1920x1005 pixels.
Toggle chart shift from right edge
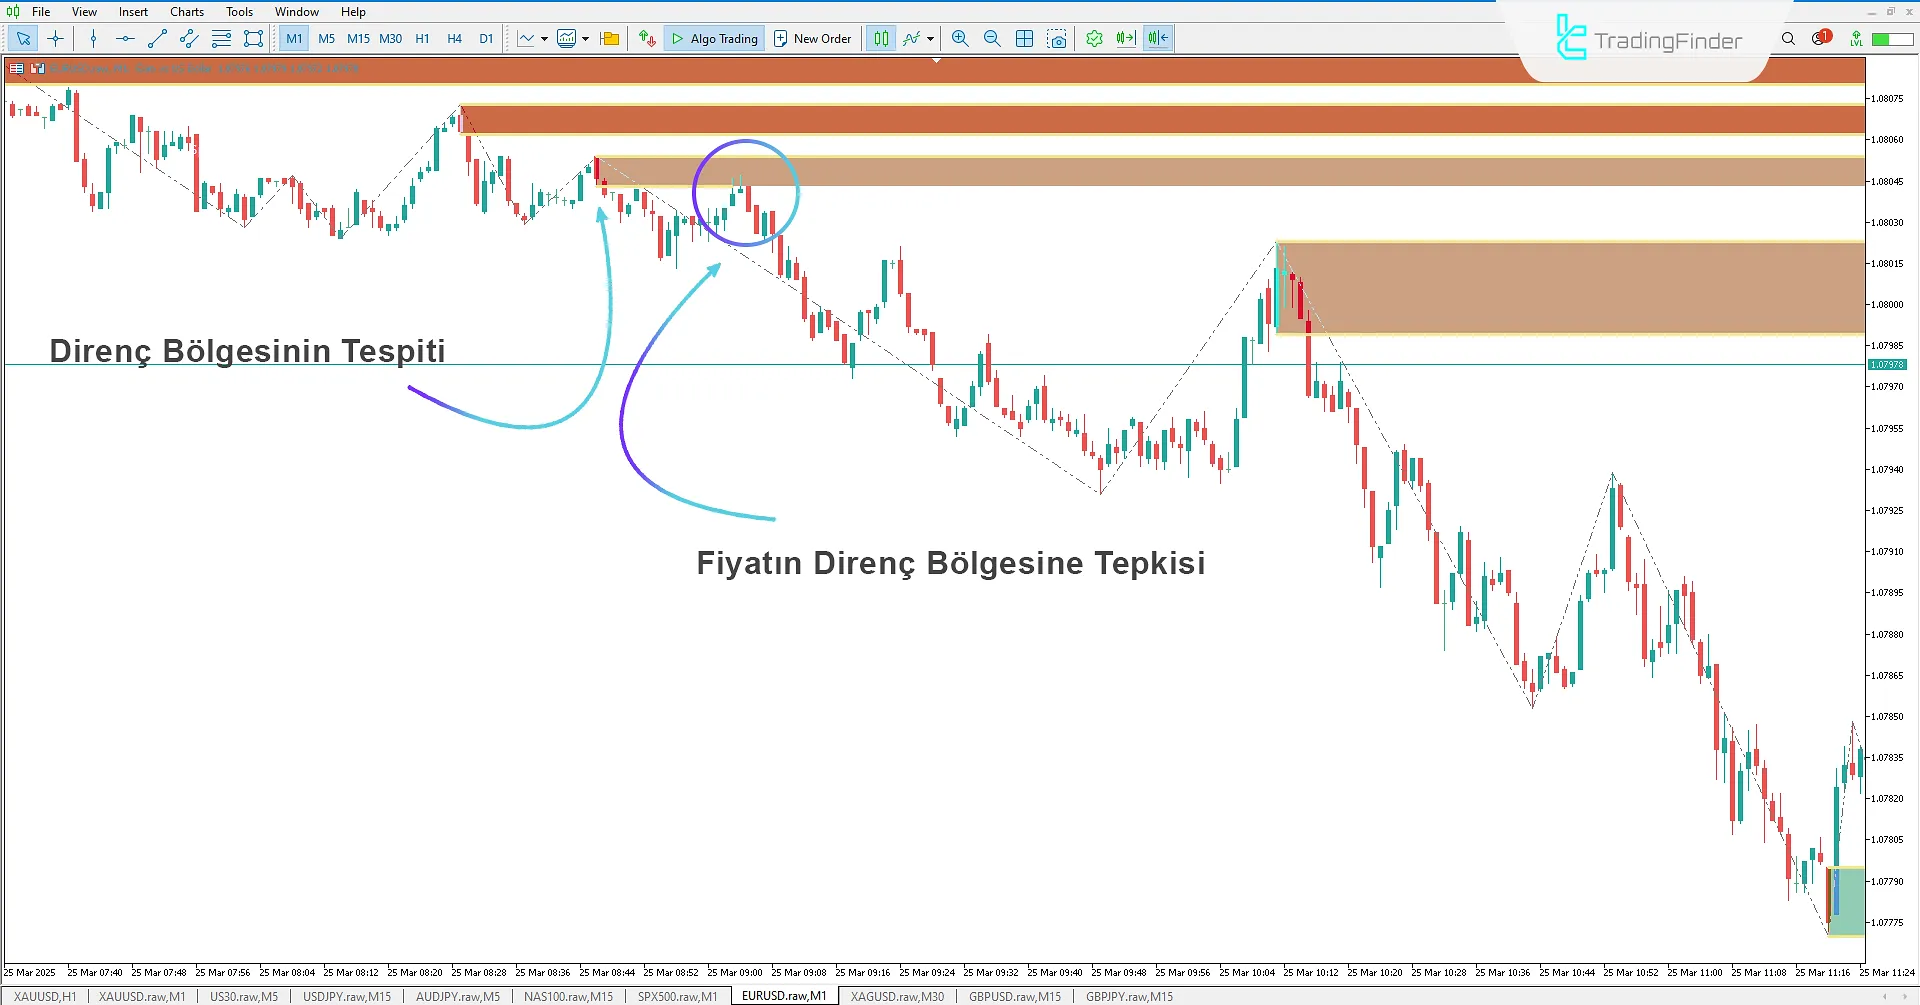pyautogui.click(x=1158, y=39)
